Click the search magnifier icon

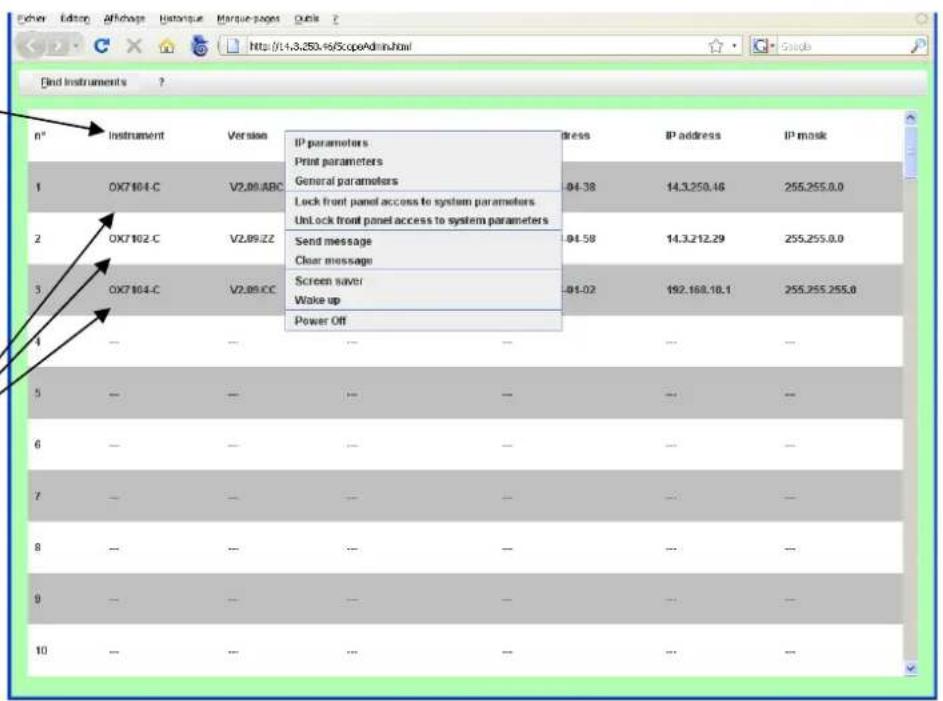tap(918, 46)
